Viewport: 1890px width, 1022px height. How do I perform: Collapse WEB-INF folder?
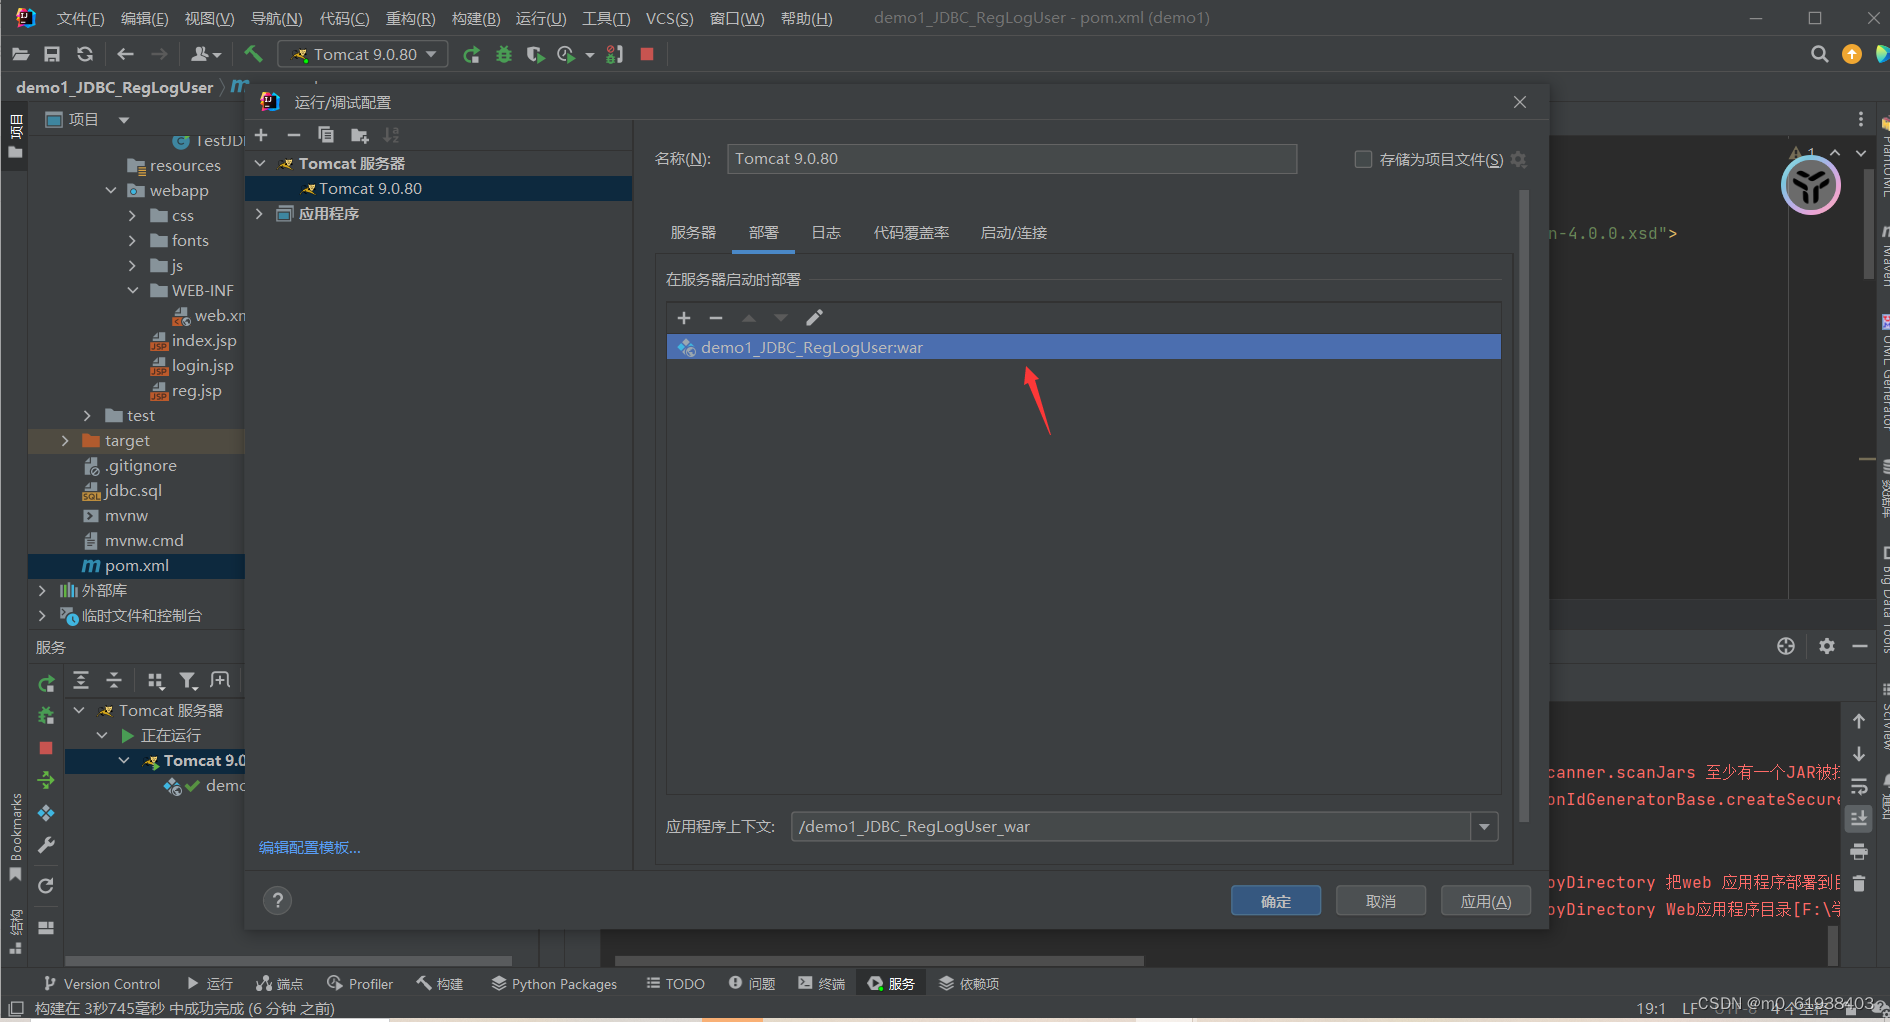(132, 290)
